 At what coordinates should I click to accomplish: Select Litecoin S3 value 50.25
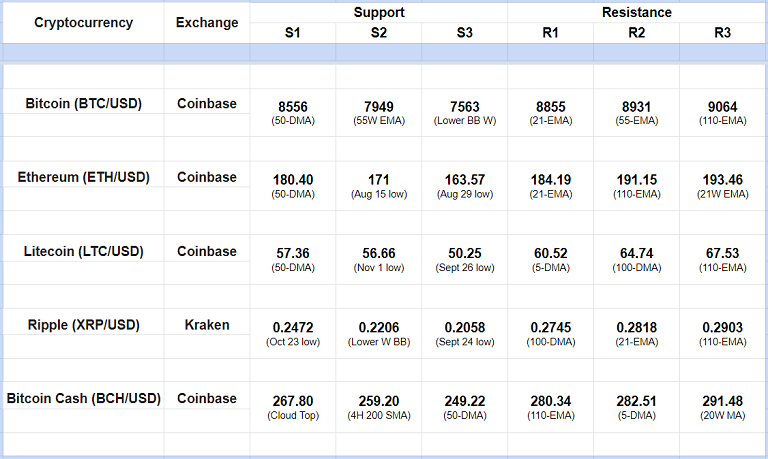464,253
